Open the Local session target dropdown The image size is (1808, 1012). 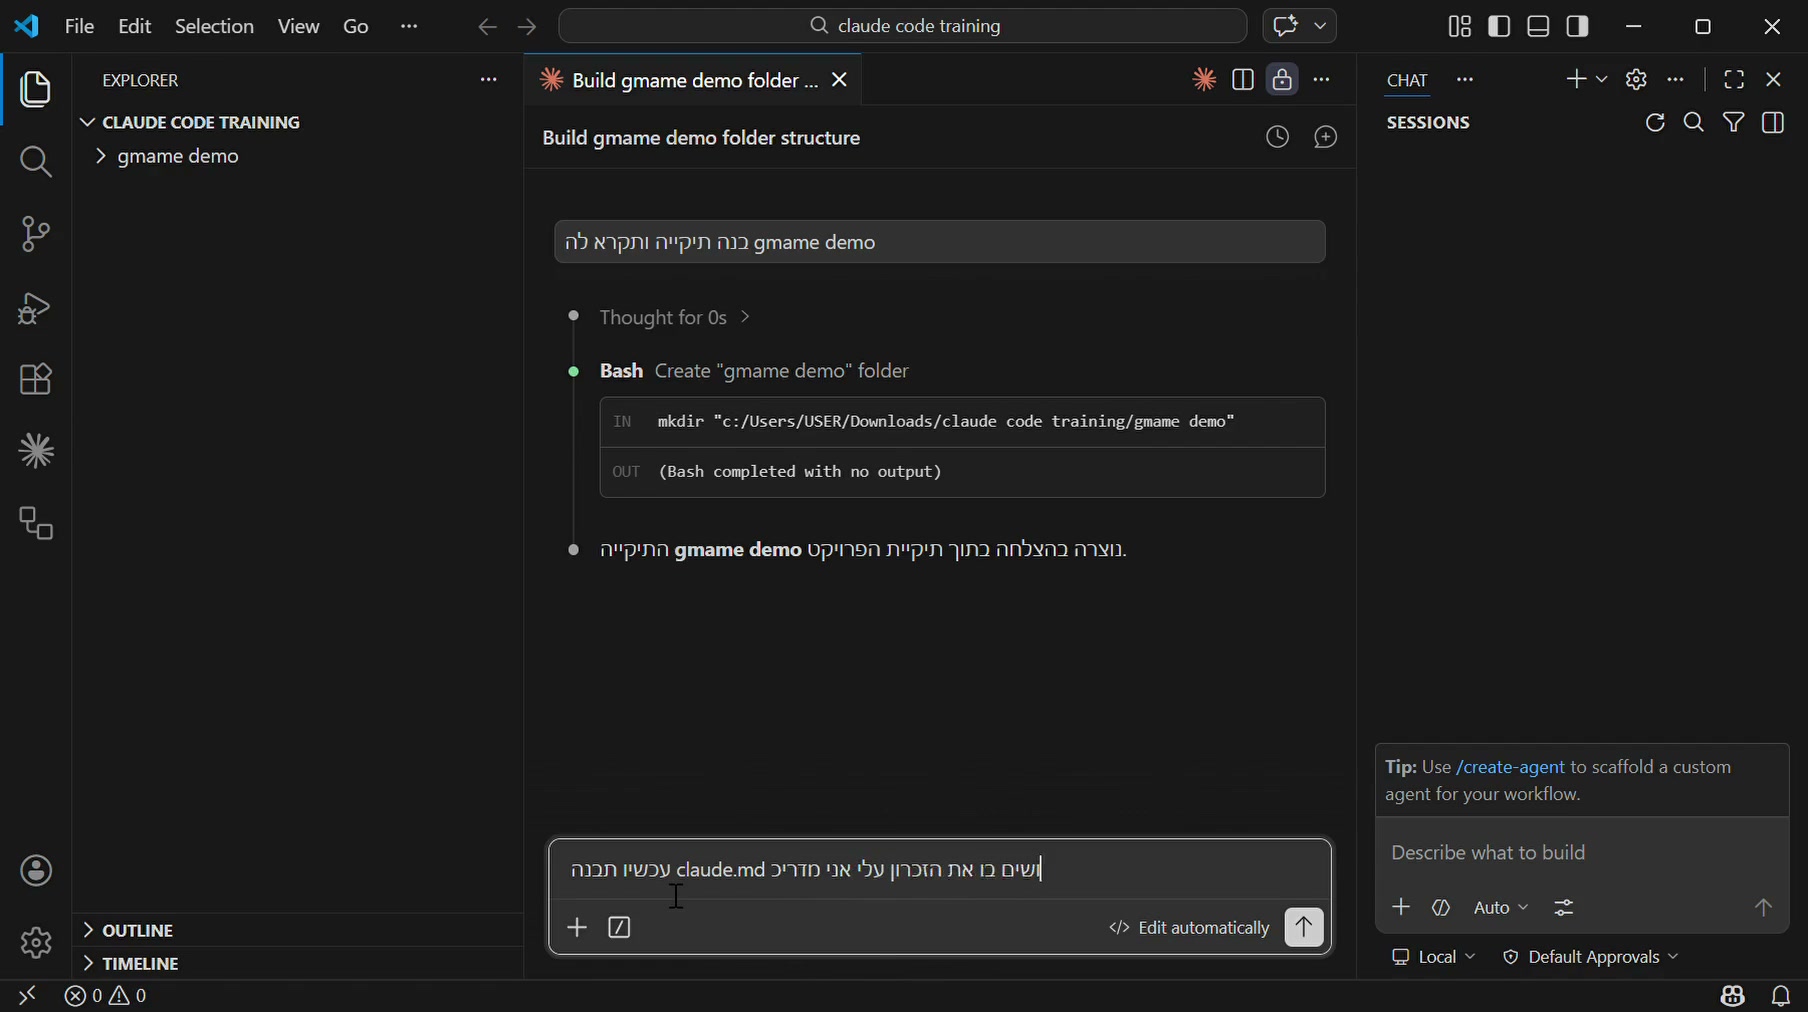coord(1434,957)
